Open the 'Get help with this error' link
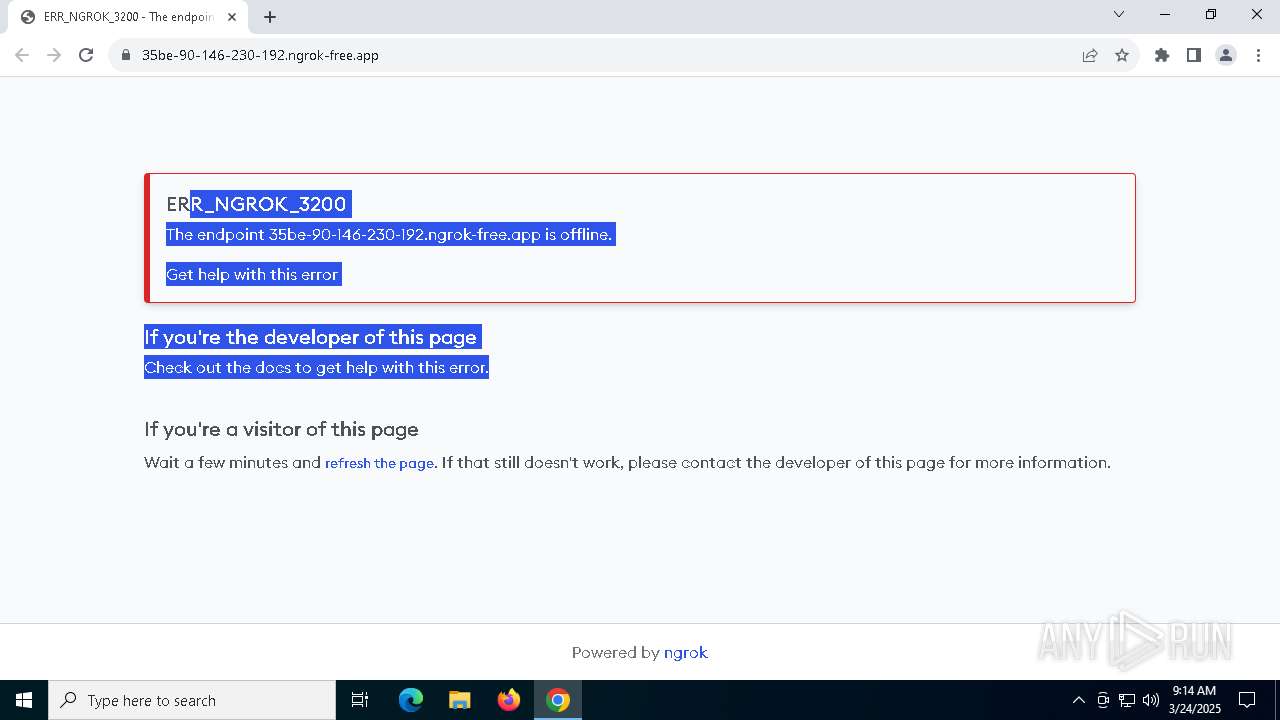 click(253, 274)
